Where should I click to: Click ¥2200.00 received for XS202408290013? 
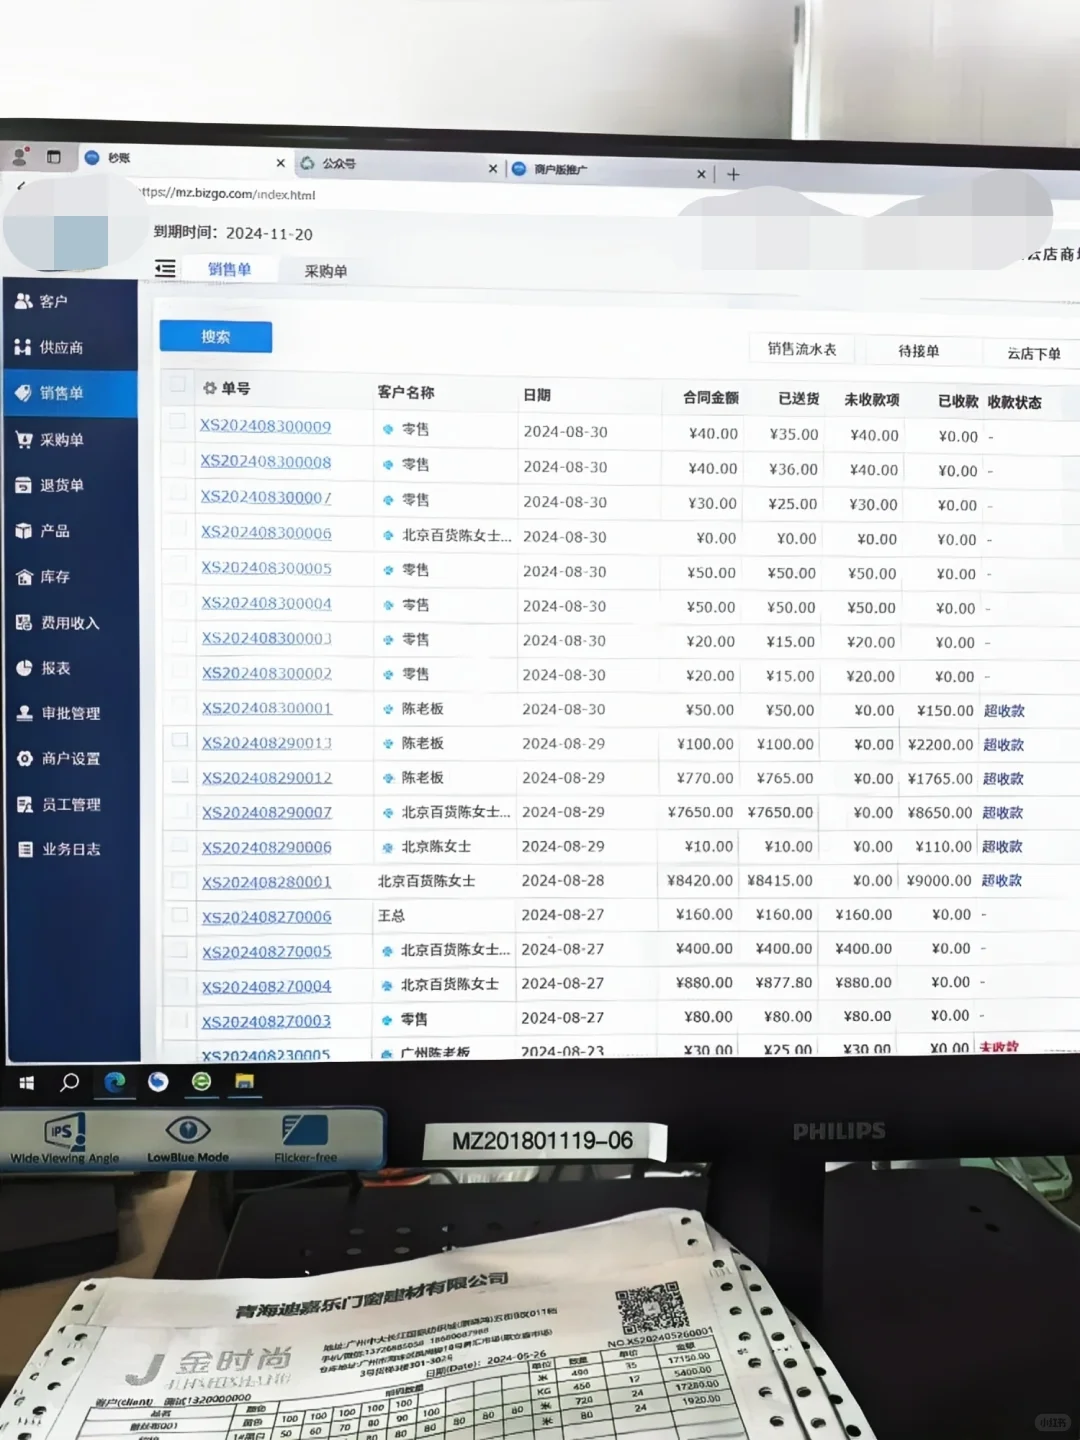point(940,745)
